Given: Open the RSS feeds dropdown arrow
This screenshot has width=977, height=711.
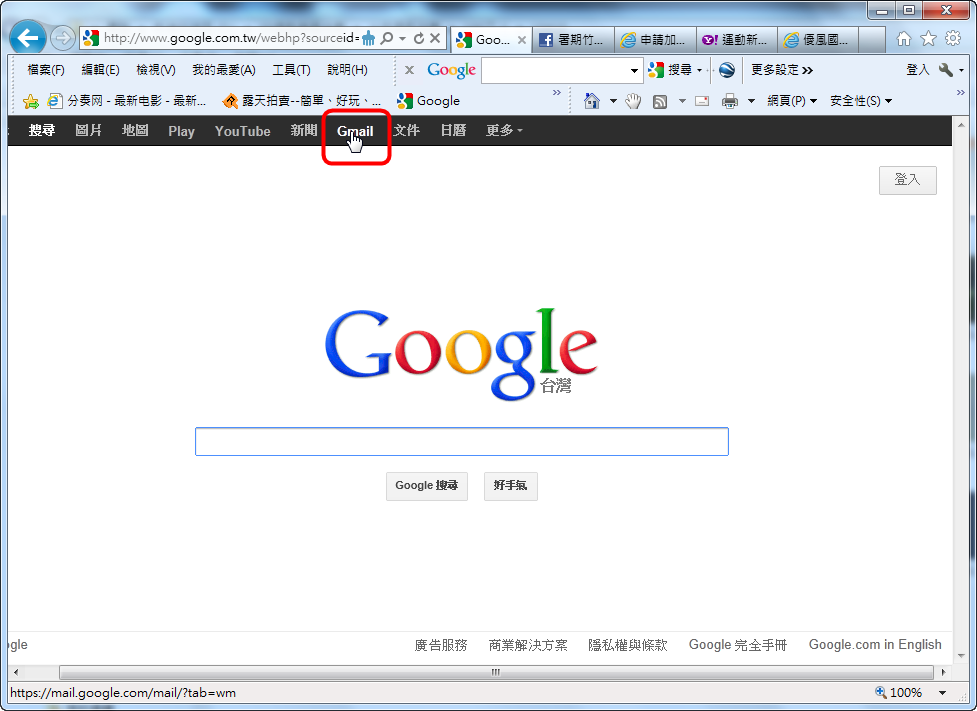Looking at the screenshot, I should (x=682, y=101).
